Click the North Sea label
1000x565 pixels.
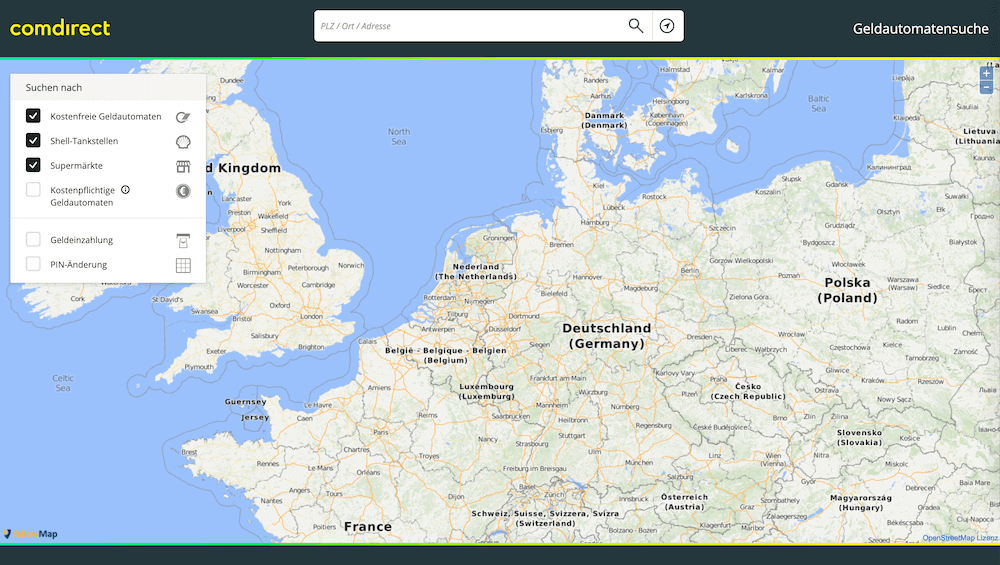tap(399, 136)
